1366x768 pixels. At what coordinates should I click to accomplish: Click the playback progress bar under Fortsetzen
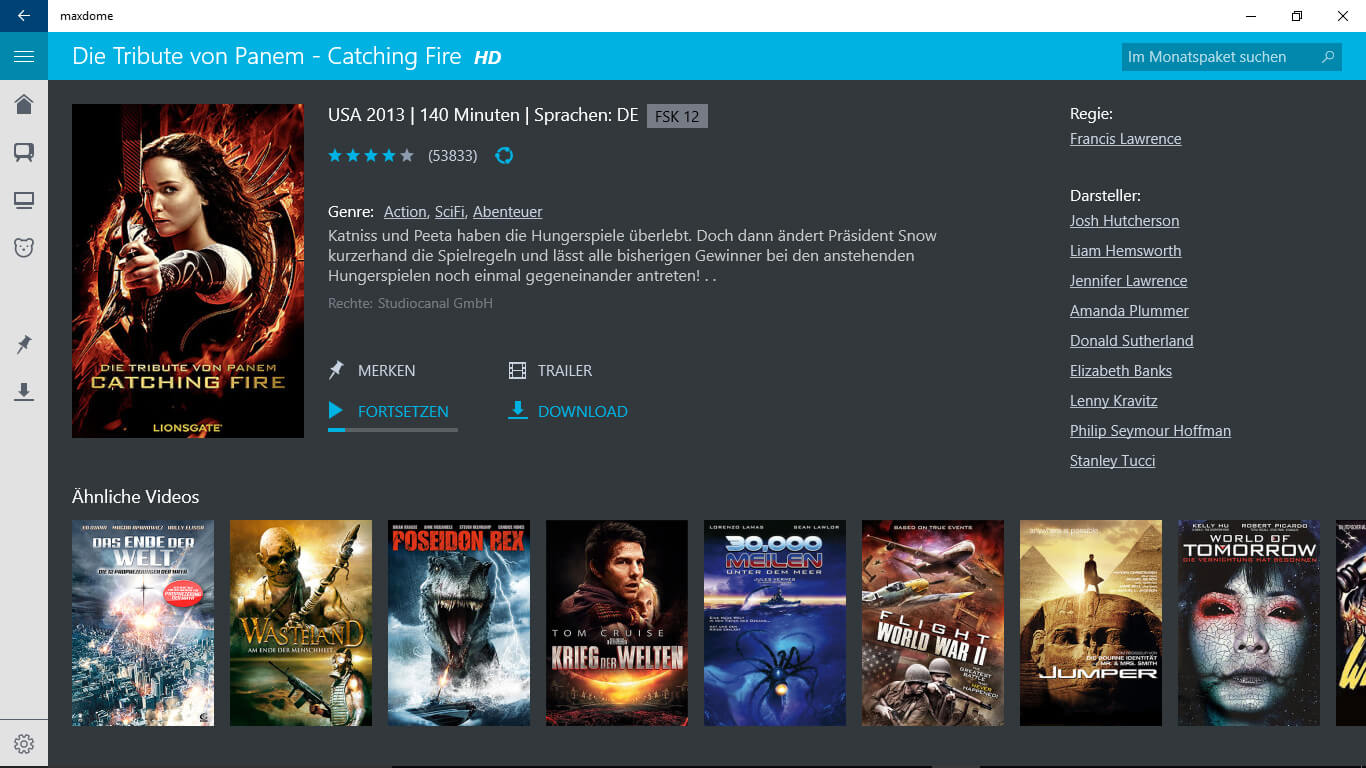(x=392, y=430)
